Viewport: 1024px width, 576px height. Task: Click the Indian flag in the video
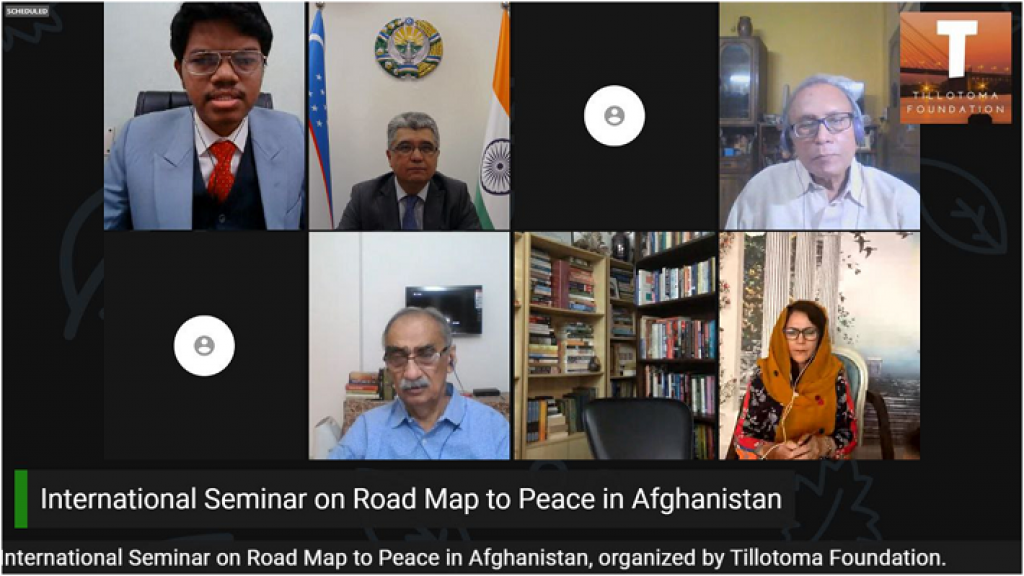coord(494,118)
